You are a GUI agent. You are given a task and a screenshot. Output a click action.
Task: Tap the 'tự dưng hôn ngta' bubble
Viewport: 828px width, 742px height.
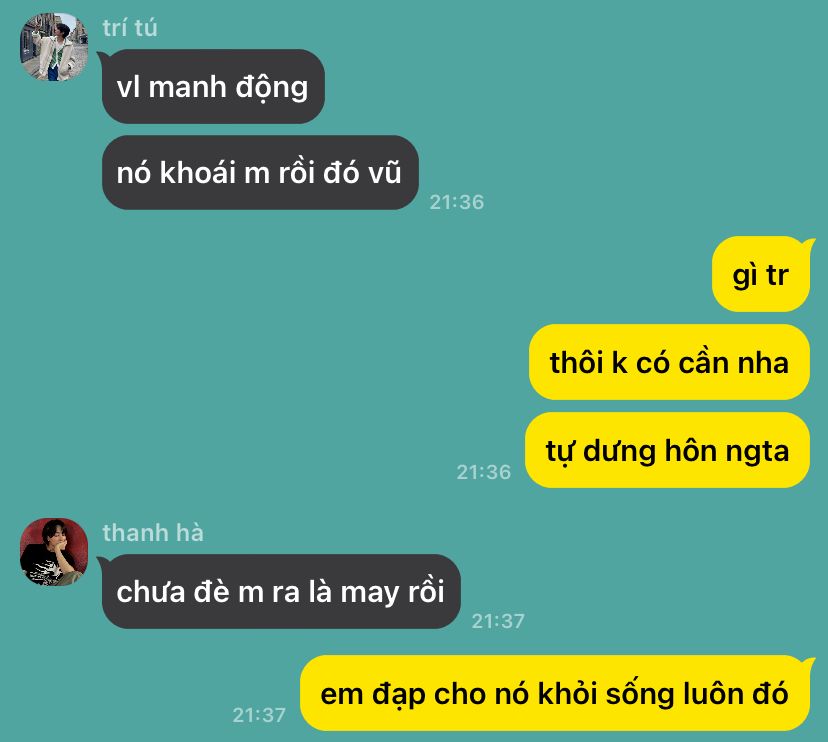click(x=667, y=450)
